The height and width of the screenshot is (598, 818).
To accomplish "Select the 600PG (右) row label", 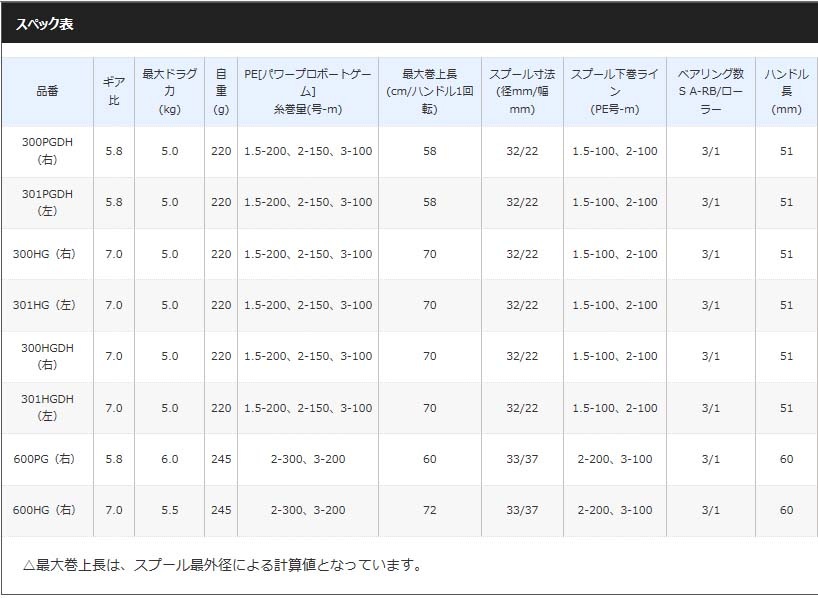I will tap(47, 459).
